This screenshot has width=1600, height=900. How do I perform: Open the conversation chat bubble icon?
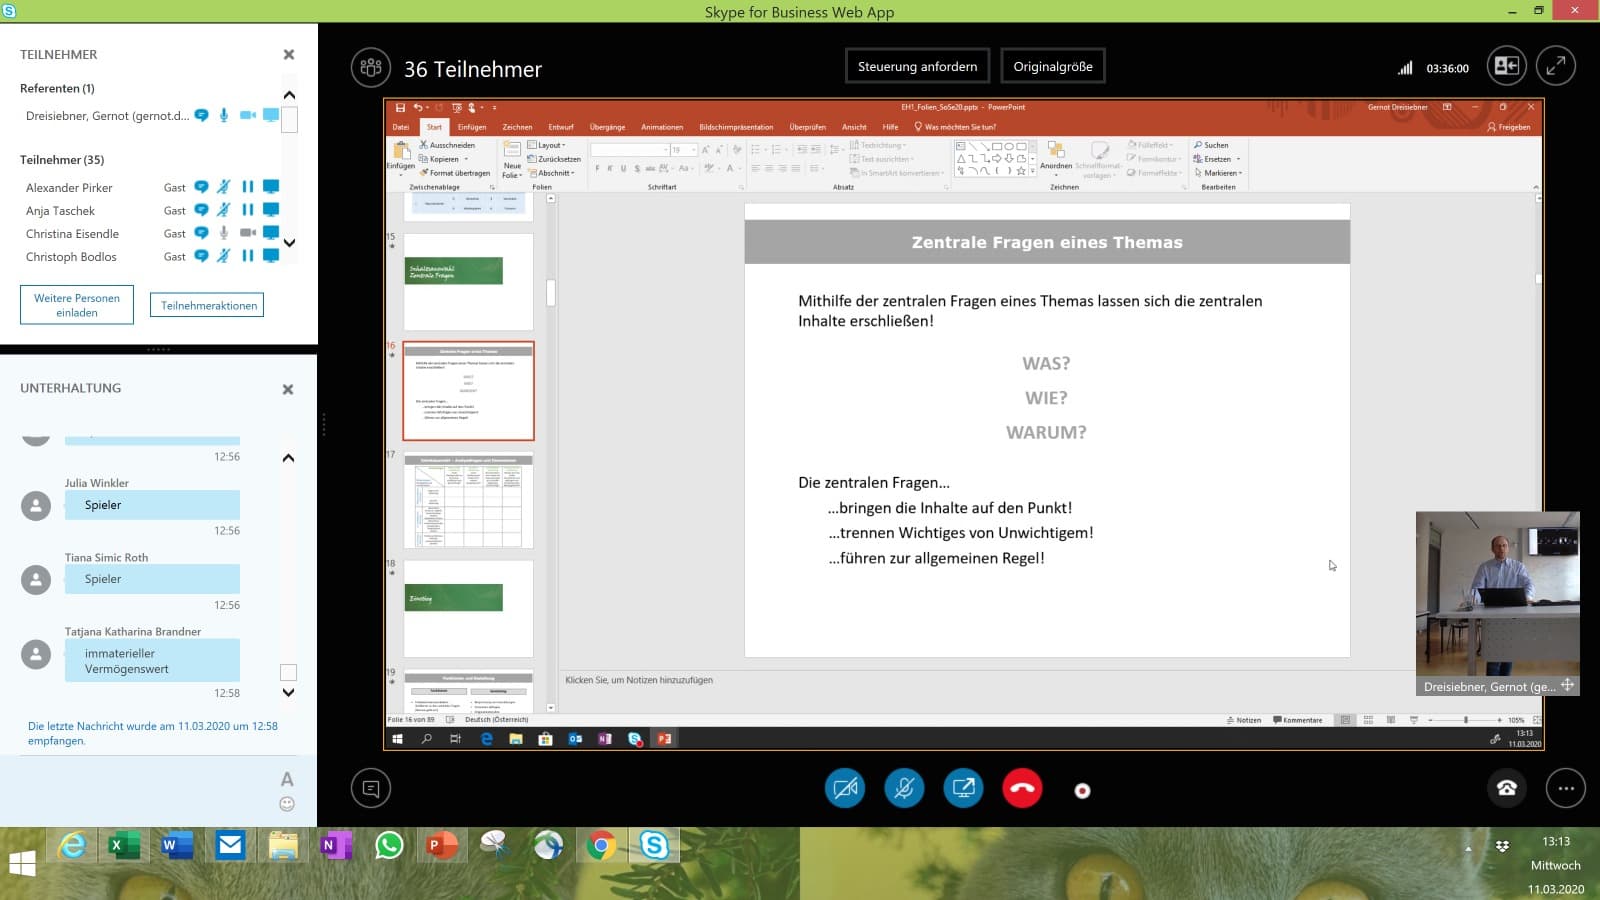[x=371, y=789]
